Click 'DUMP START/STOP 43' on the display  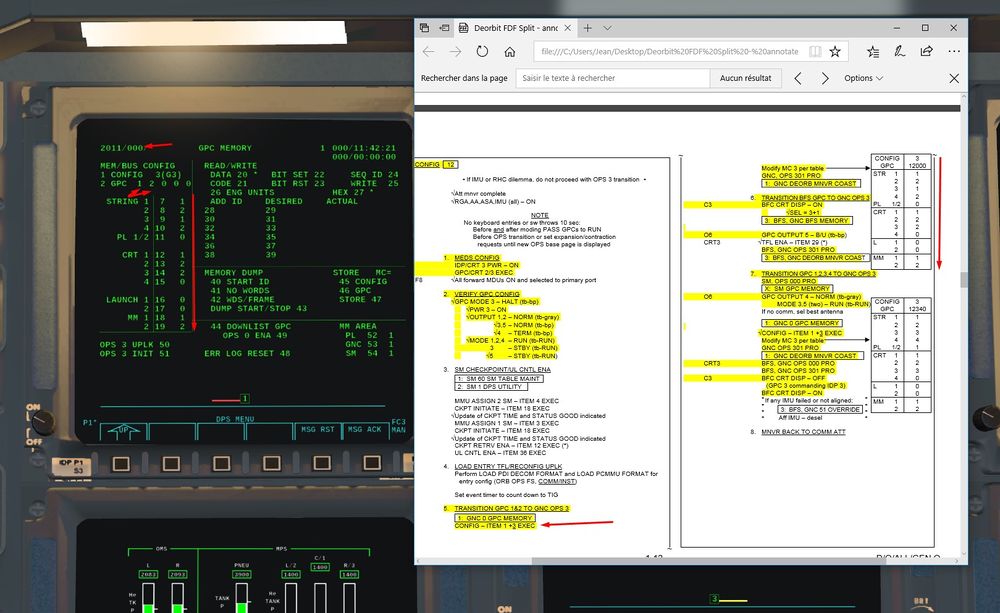point(258,309)
